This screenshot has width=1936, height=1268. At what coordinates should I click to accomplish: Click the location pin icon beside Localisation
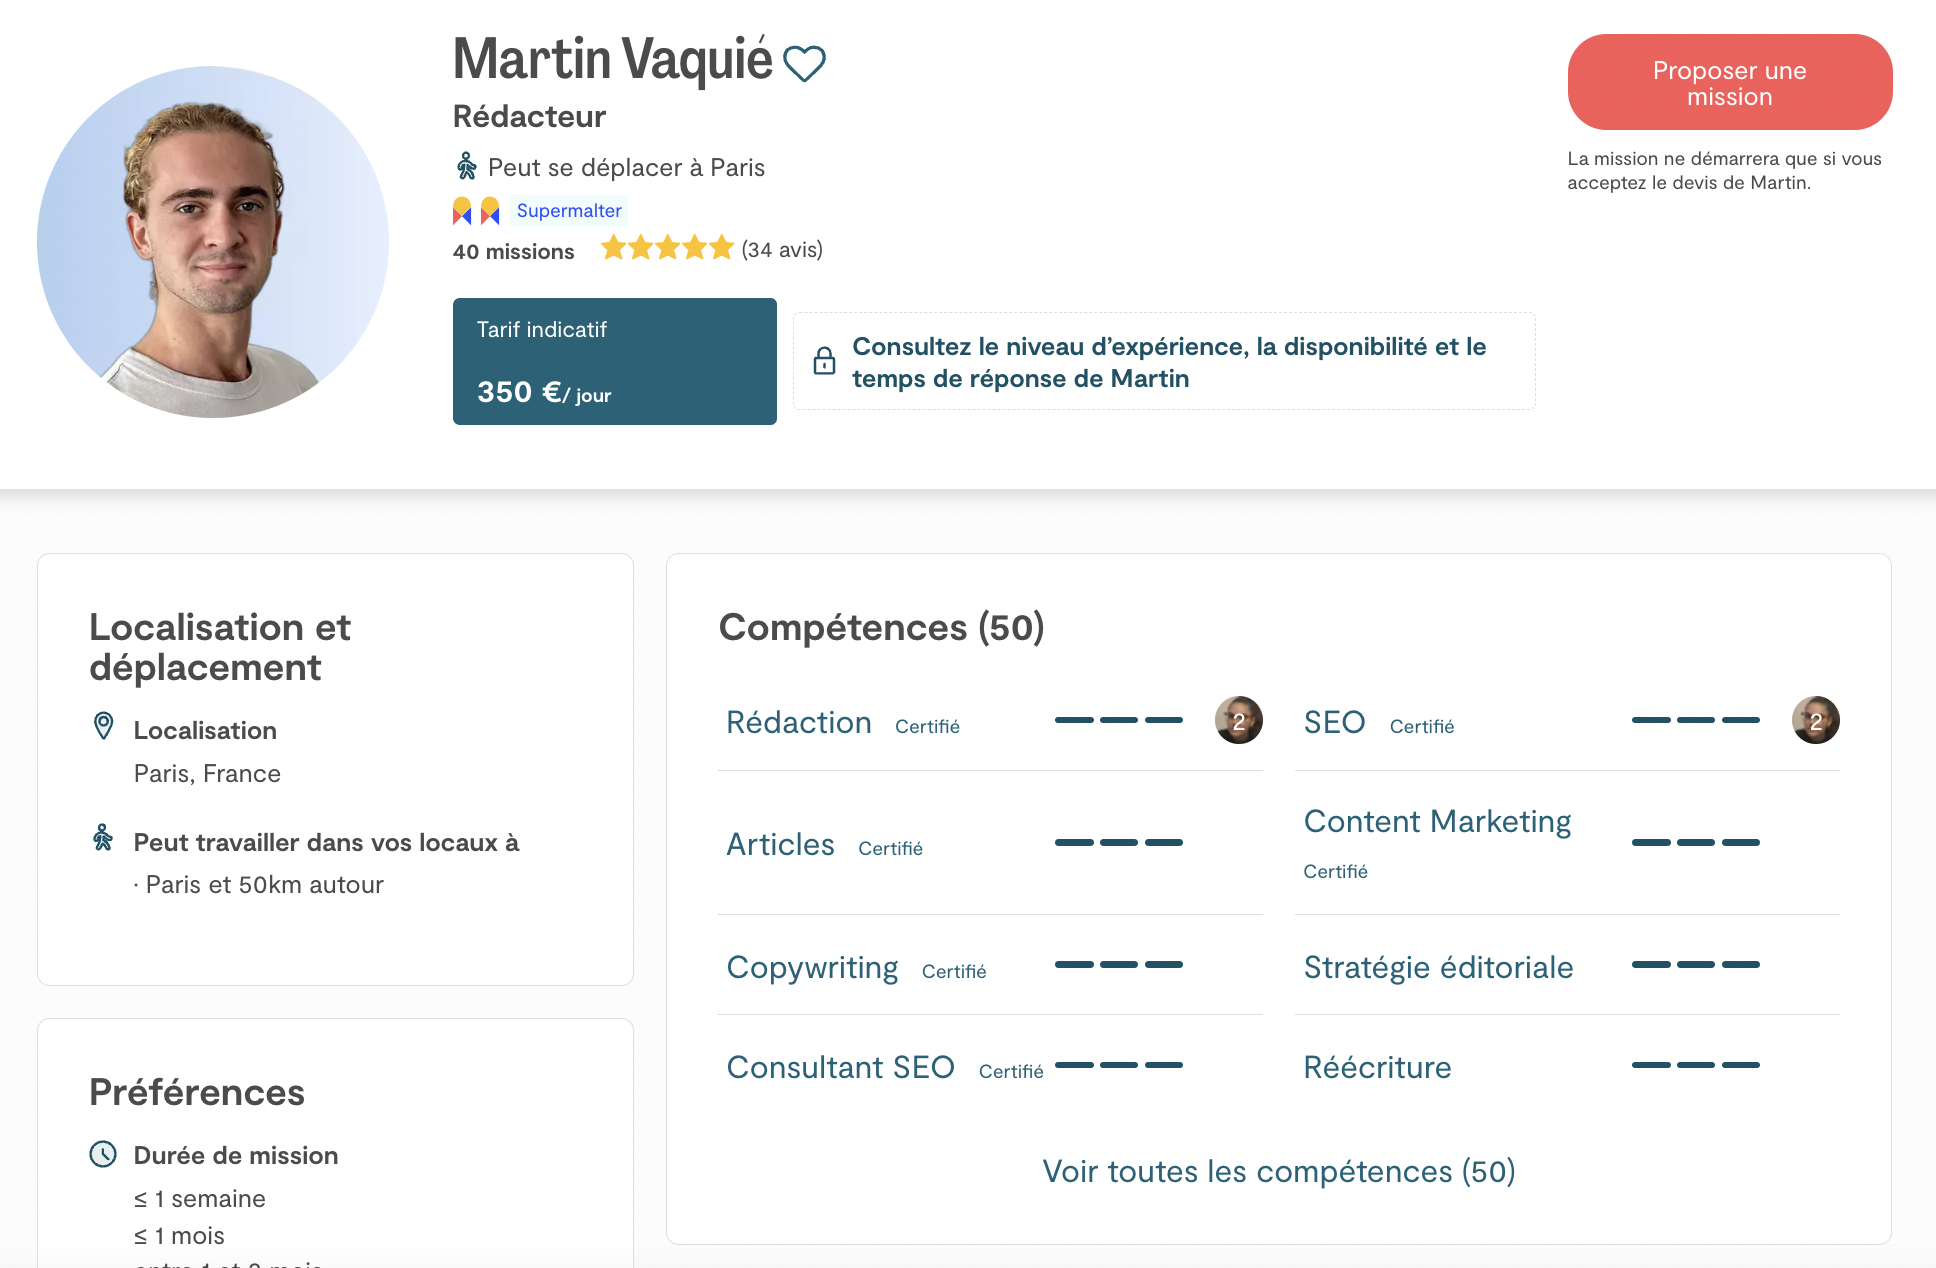103,727
